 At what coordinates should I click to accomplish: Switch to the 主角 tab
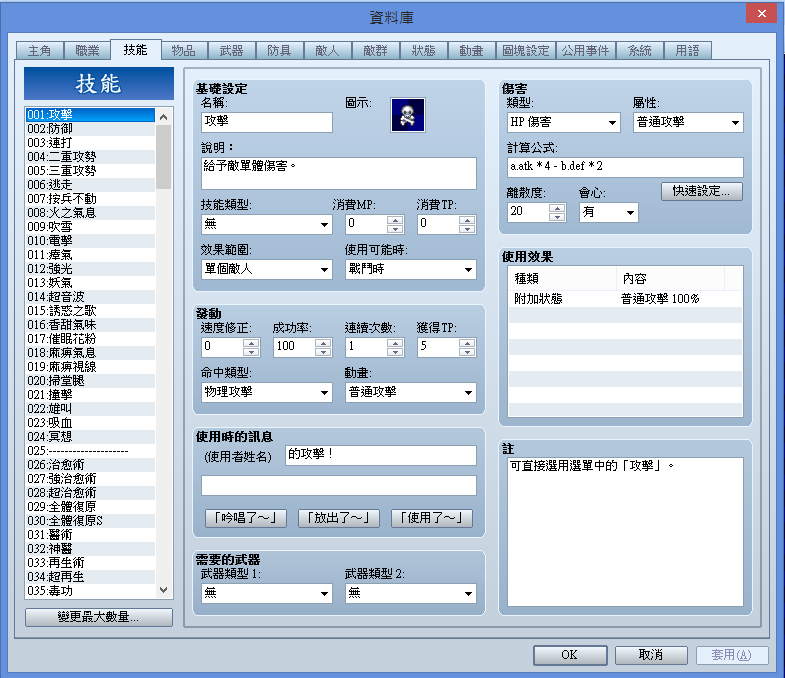pyautogui.click(x=40, y=51)
